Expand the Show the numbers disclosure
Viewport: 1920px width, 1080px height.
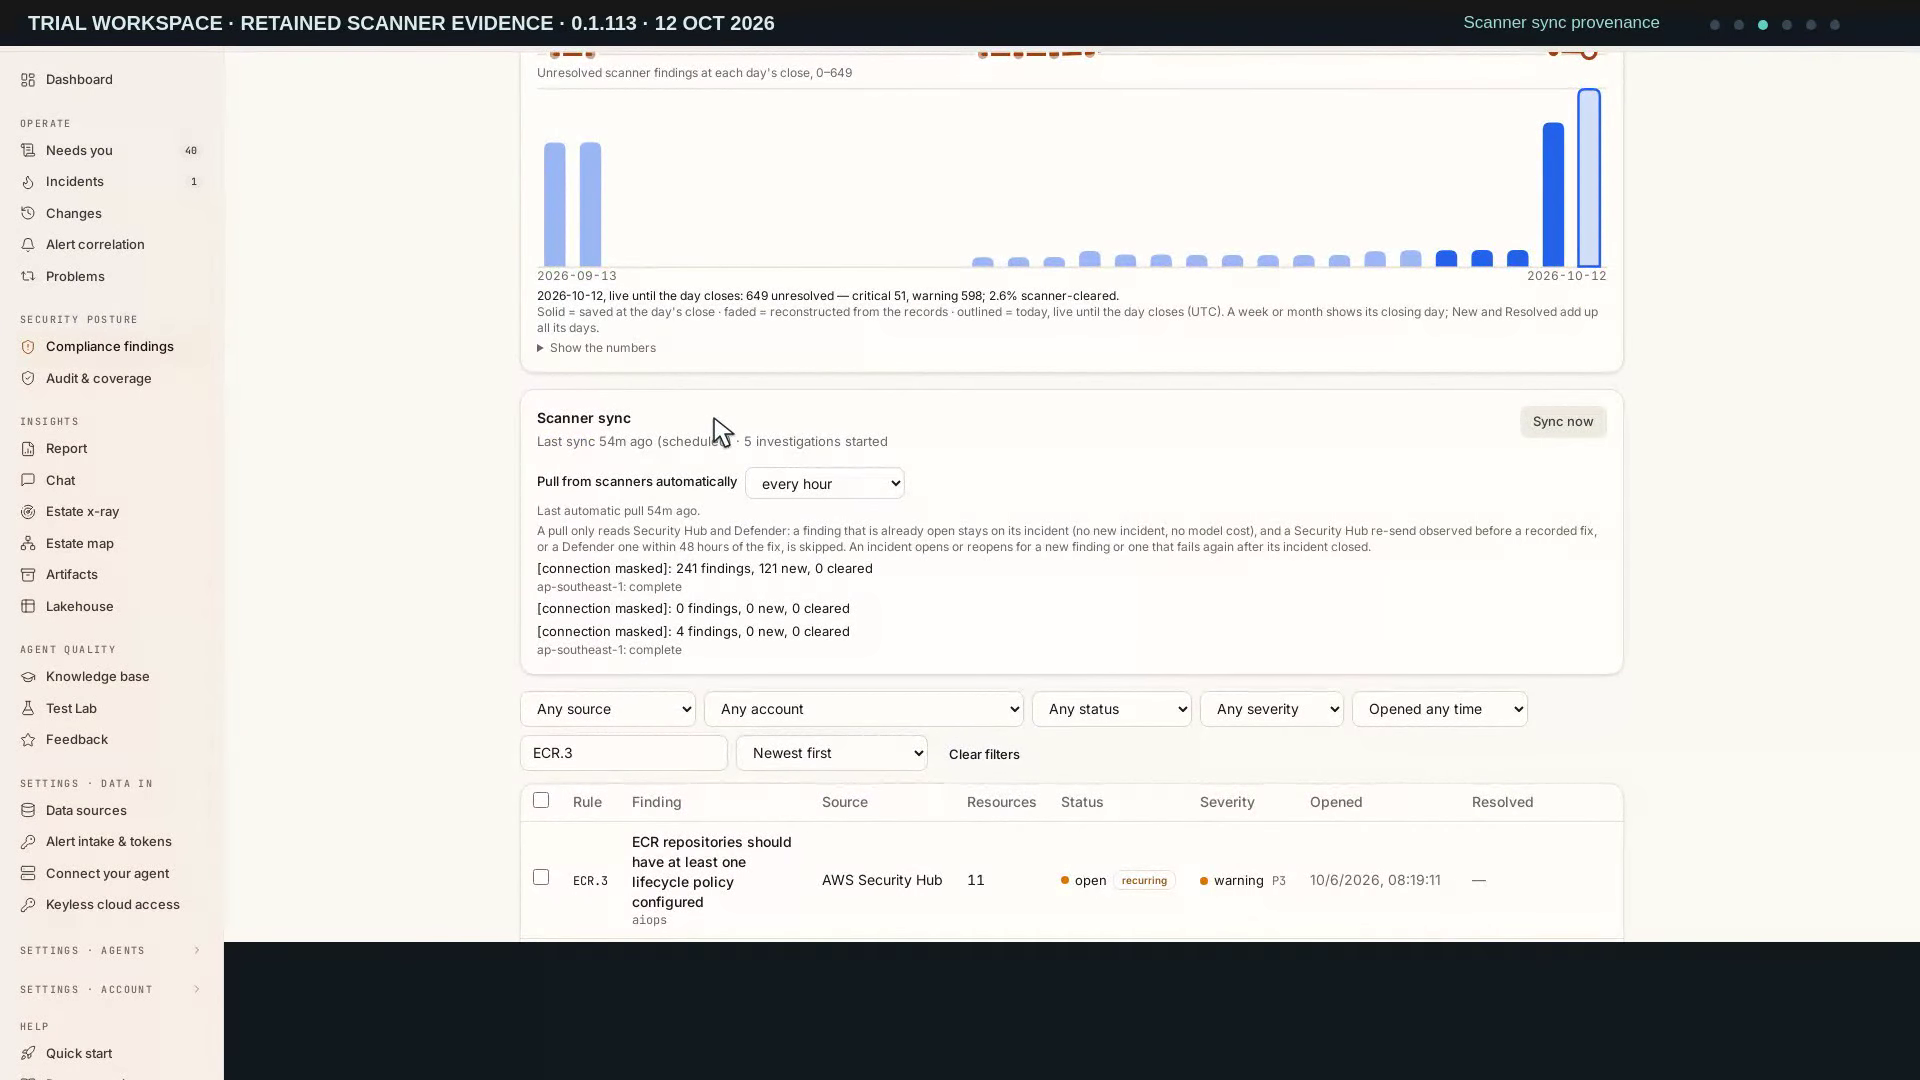pos(597,348)
